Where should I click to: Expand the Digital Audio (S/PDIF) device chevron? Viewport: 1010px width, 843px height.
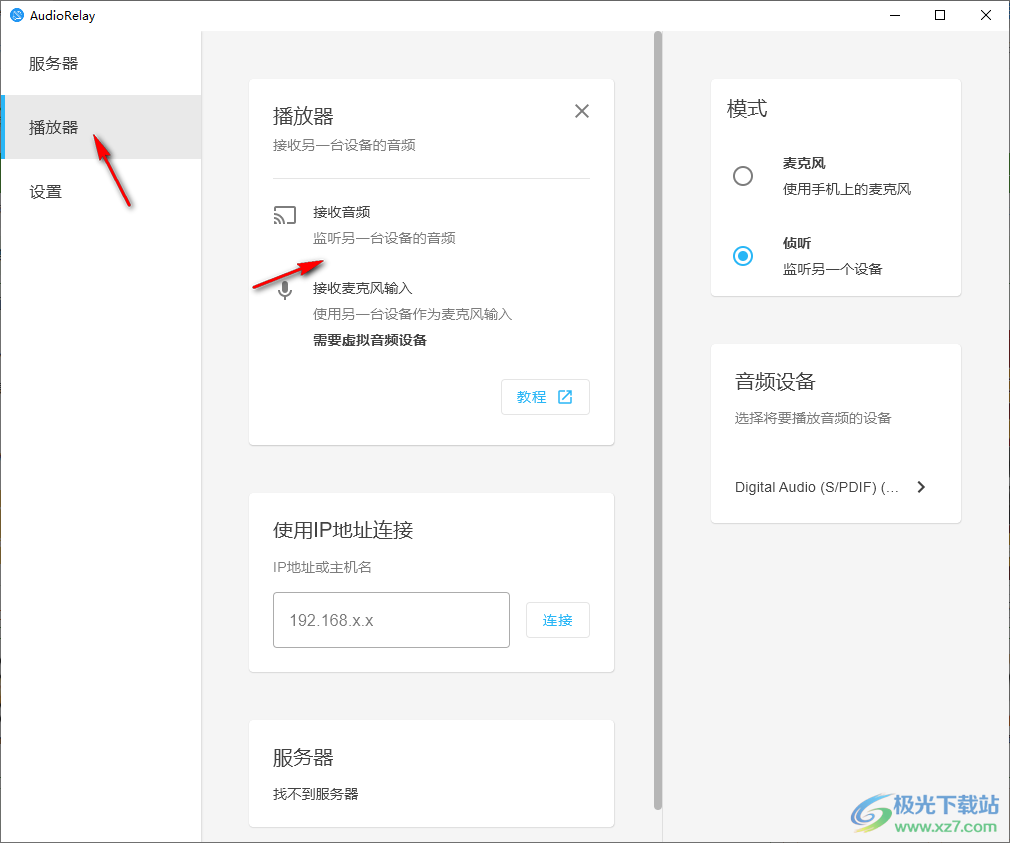coord(921,487)
